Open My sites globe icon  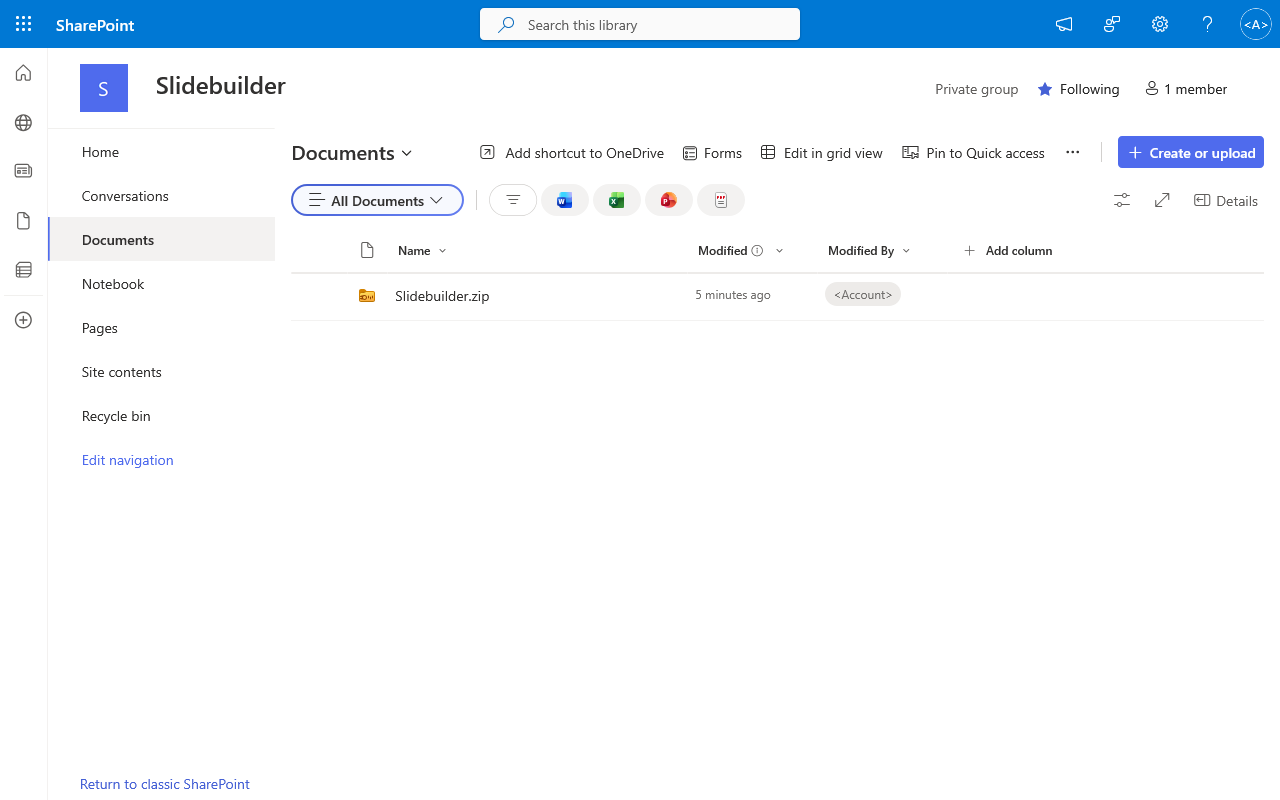(23, 123)
